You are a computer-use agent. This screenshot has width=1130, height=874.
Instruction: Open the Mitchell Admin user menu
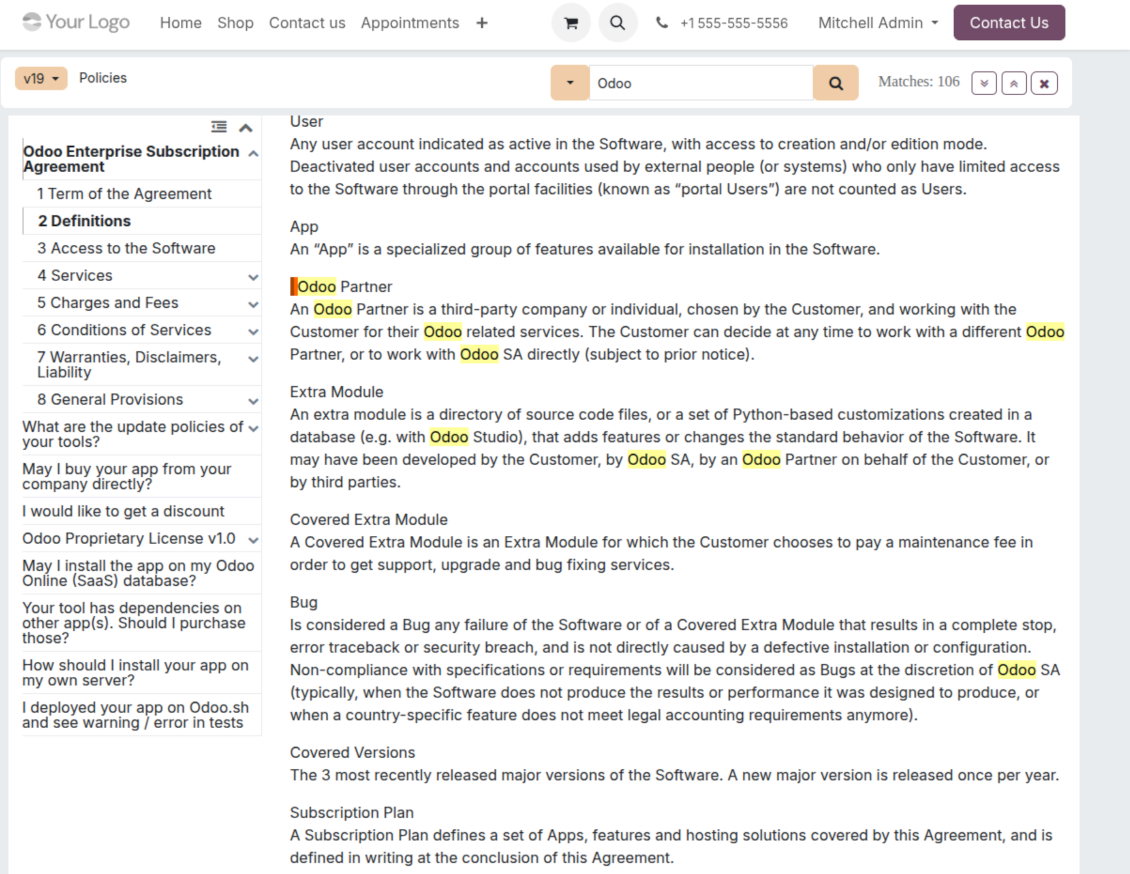[878, 23]
